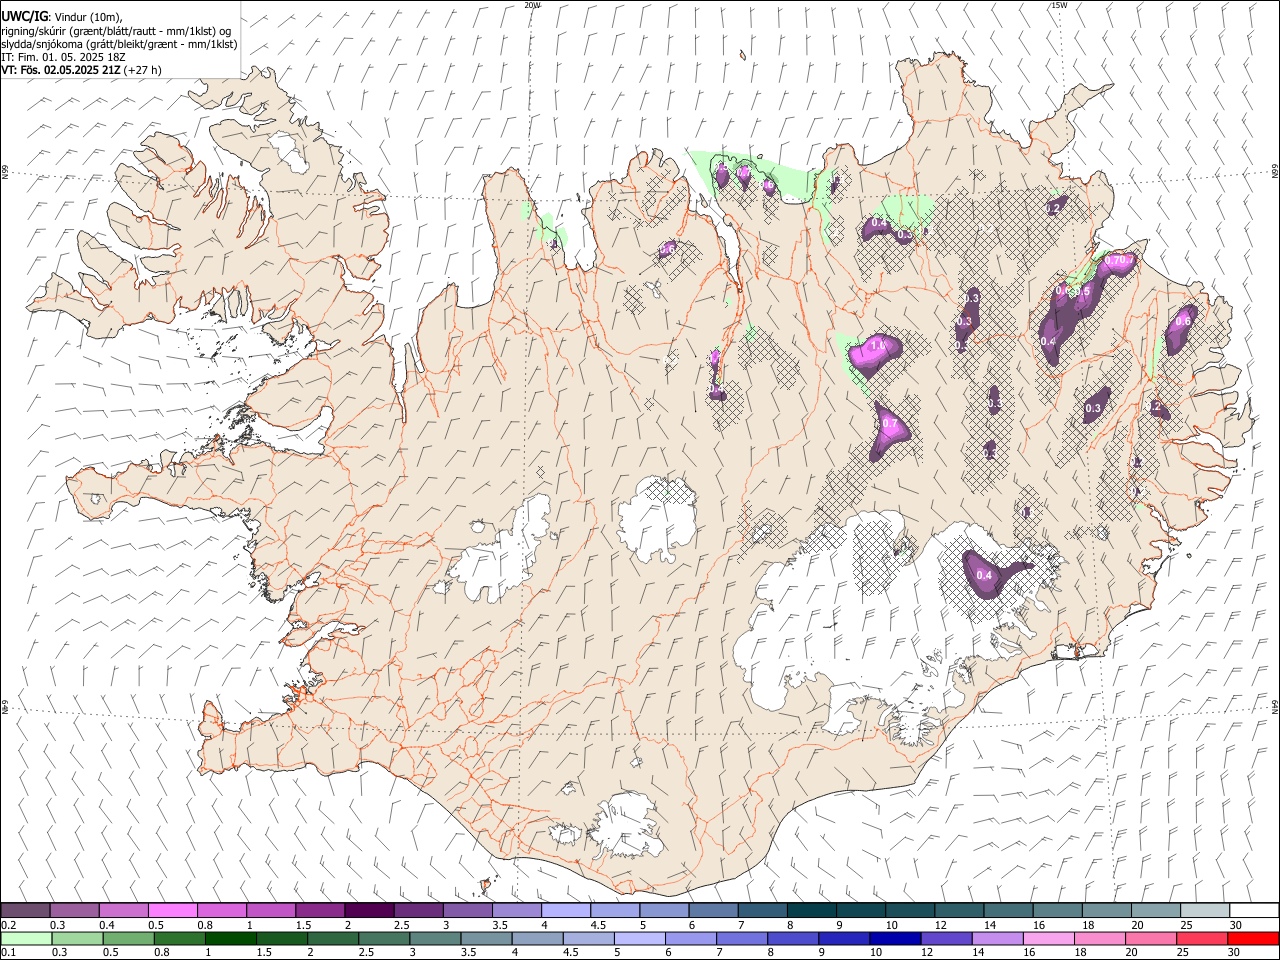
Task: Click the red-pink rain swatch labeled 25
Action: pyautogui.click(x=1202, y=938)
